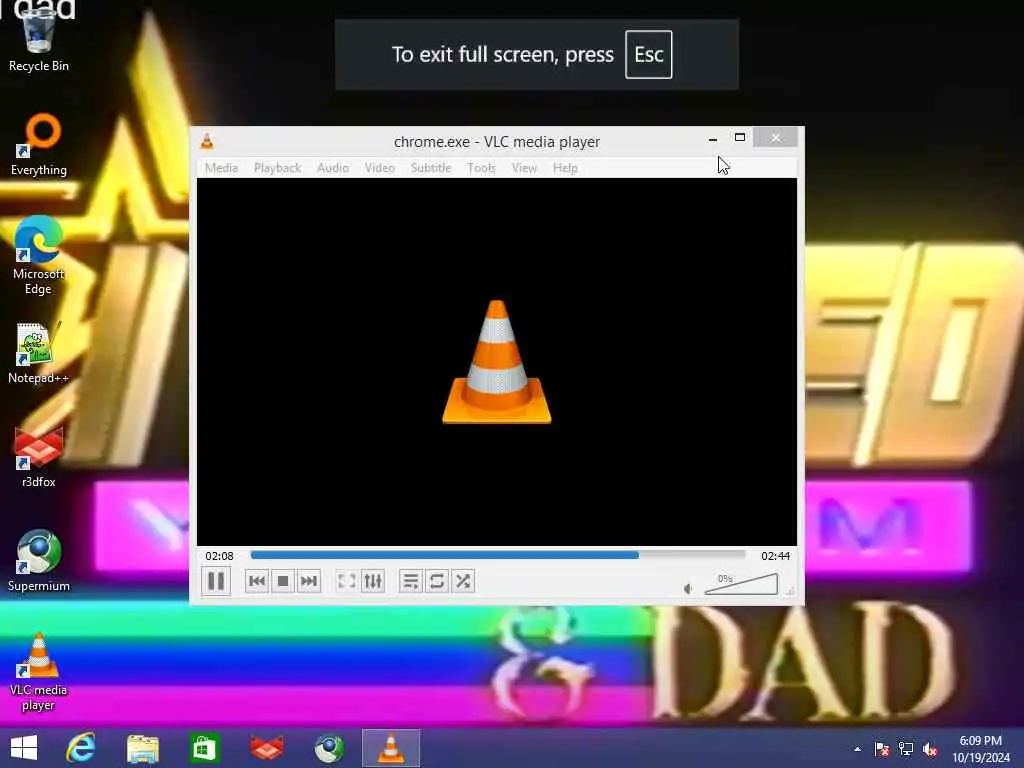Open the taskbar clock and date
This screenshot has width=1024, height=768.
(x=981, y=749)
